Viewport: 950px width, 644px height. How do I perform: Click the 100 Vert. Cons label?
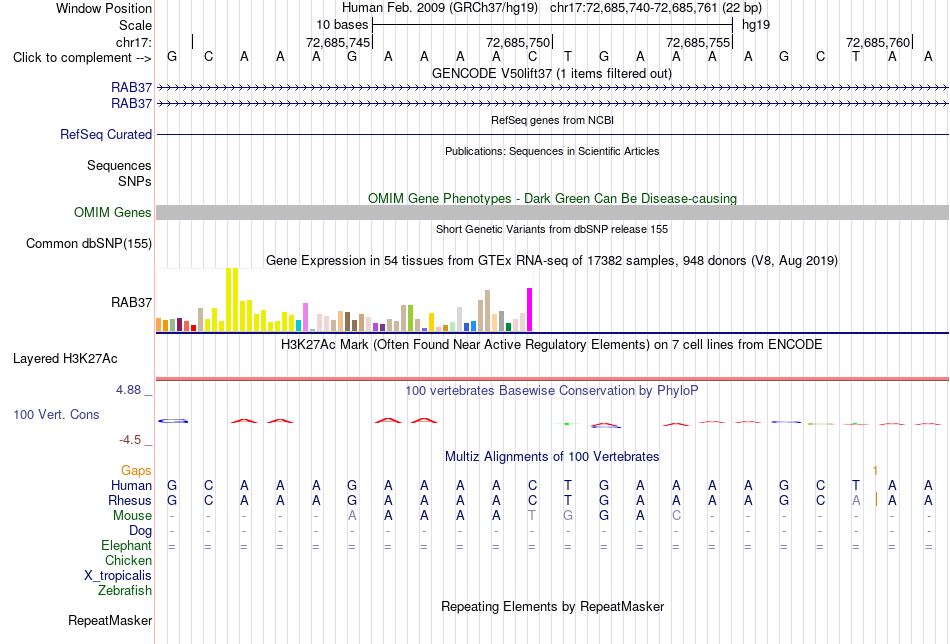tap(56, 414)
